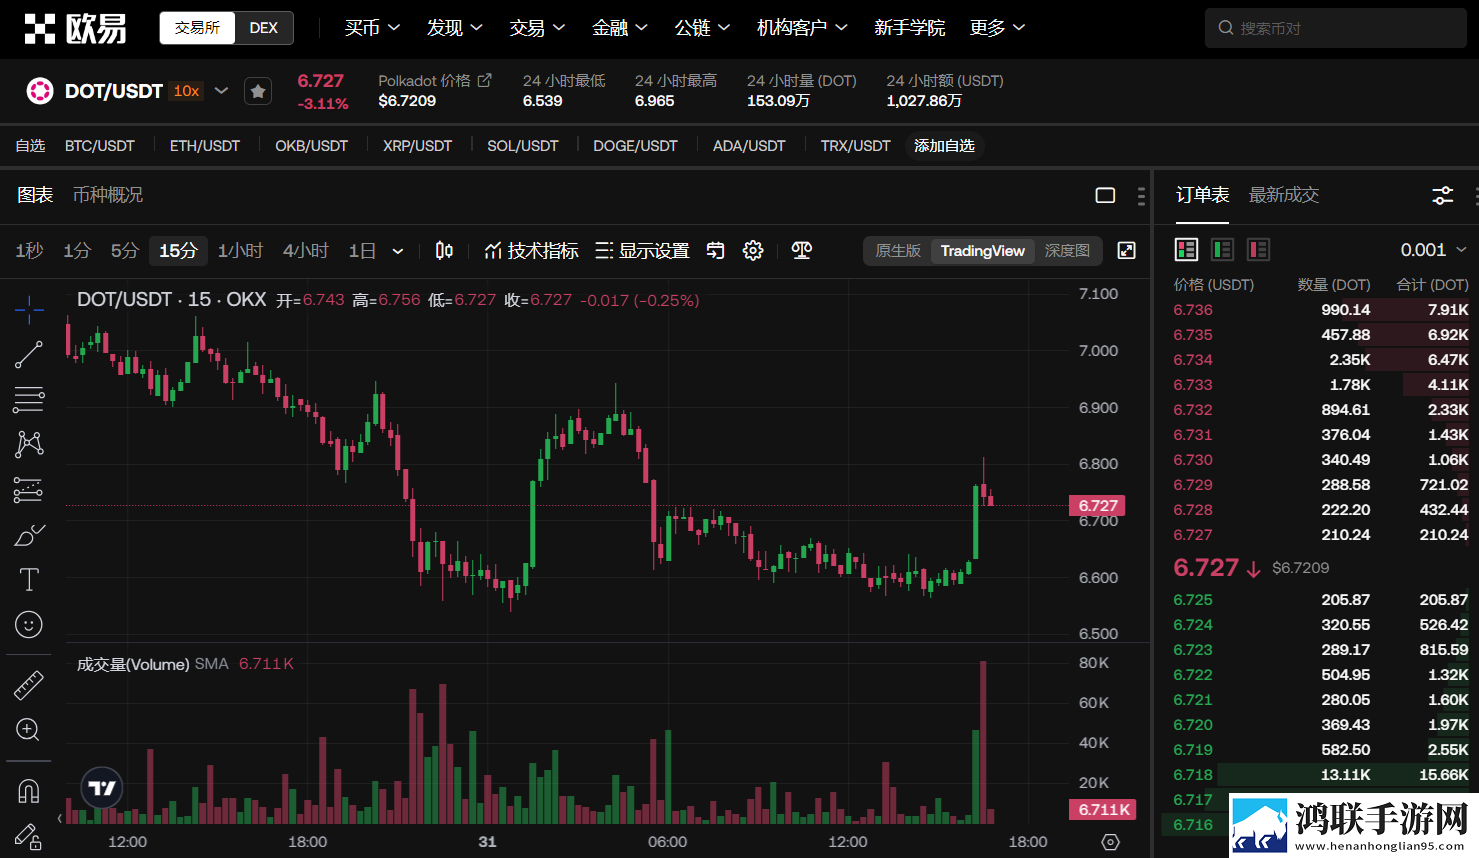Viewport: 1479px width, 858px height.
Task: Expand chart to fullscreen
Action: click(1127, 251)
